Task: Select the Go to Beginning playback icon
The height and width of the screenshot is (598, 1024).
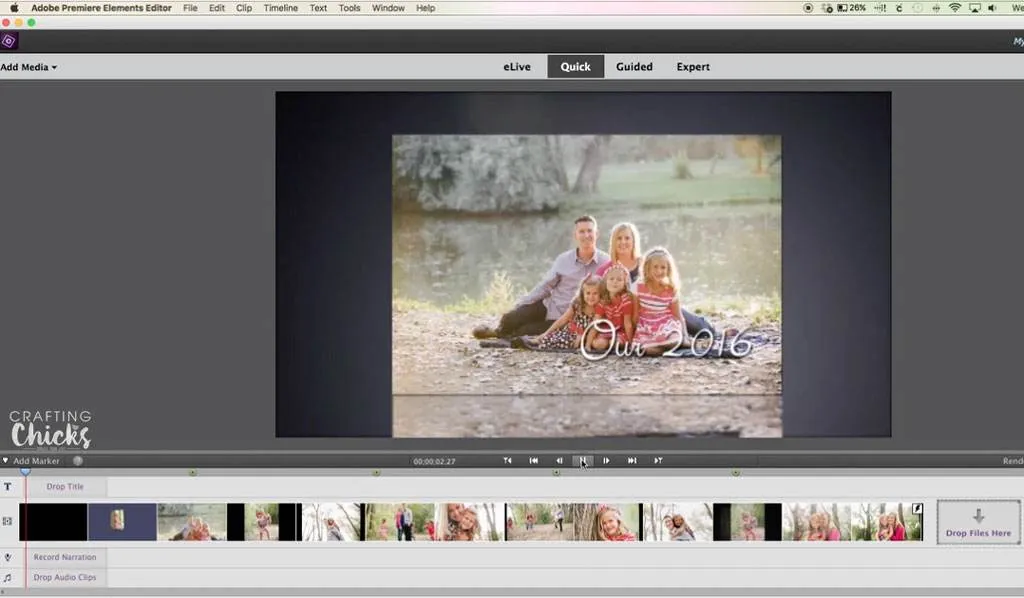Action: [533, 460]
